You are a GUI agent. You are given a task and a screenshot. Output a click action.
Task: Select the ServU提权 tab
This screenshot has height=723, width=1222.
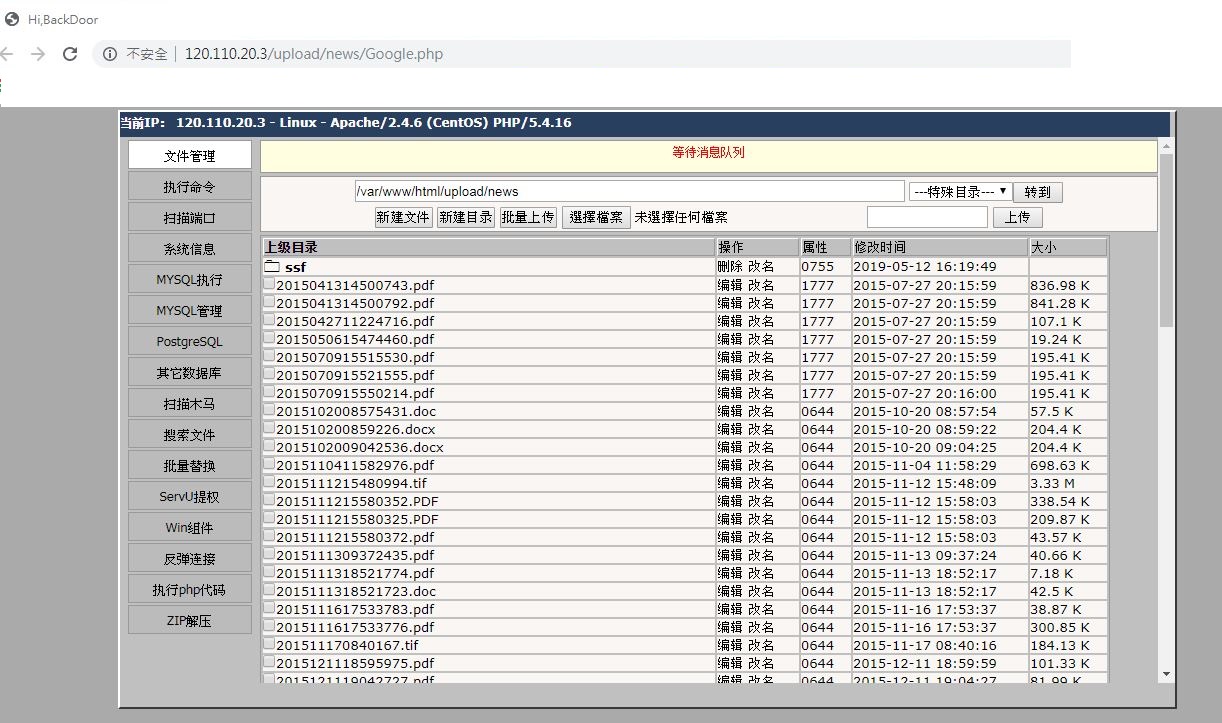(190, 497)
